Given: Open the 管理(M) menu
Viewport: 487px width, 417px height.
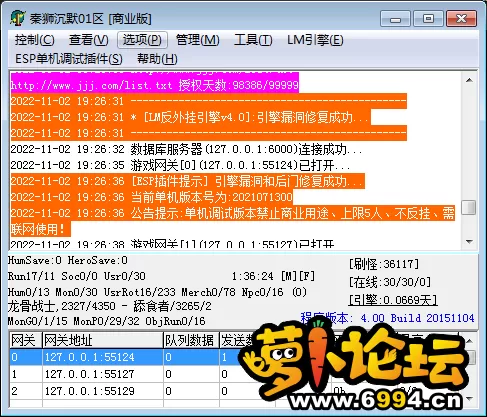Looking at the screenshot, I should [197, 40].
